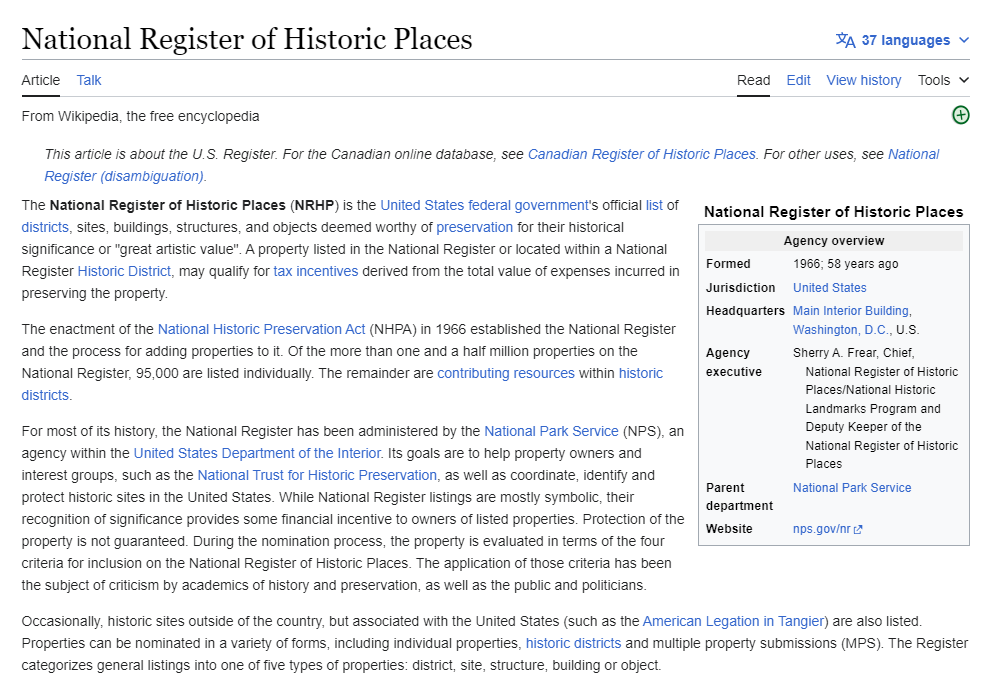Click the 'Headquarters' infobox label
Screen dimensions: 994x674
coord(746,311)
